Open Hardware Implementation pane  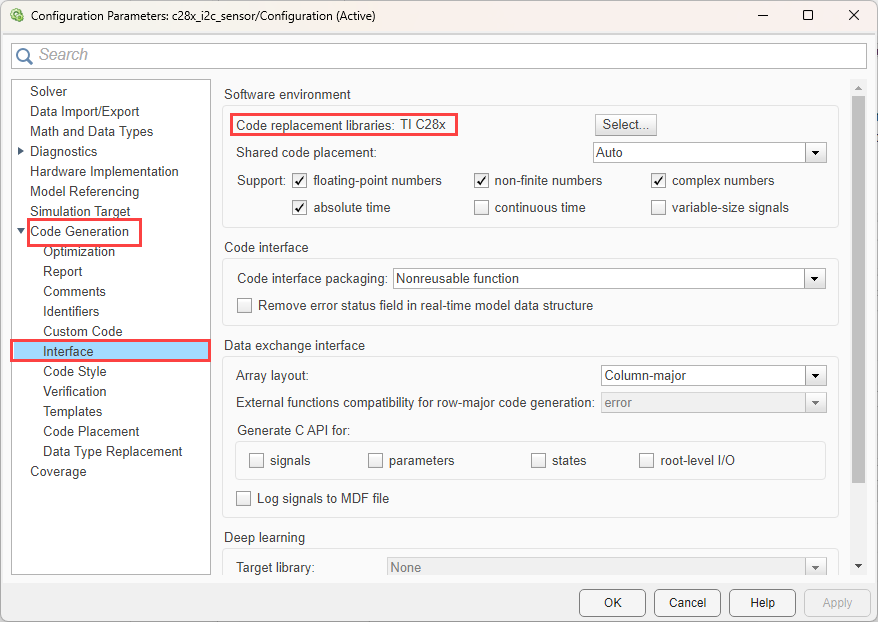point(104,171)
